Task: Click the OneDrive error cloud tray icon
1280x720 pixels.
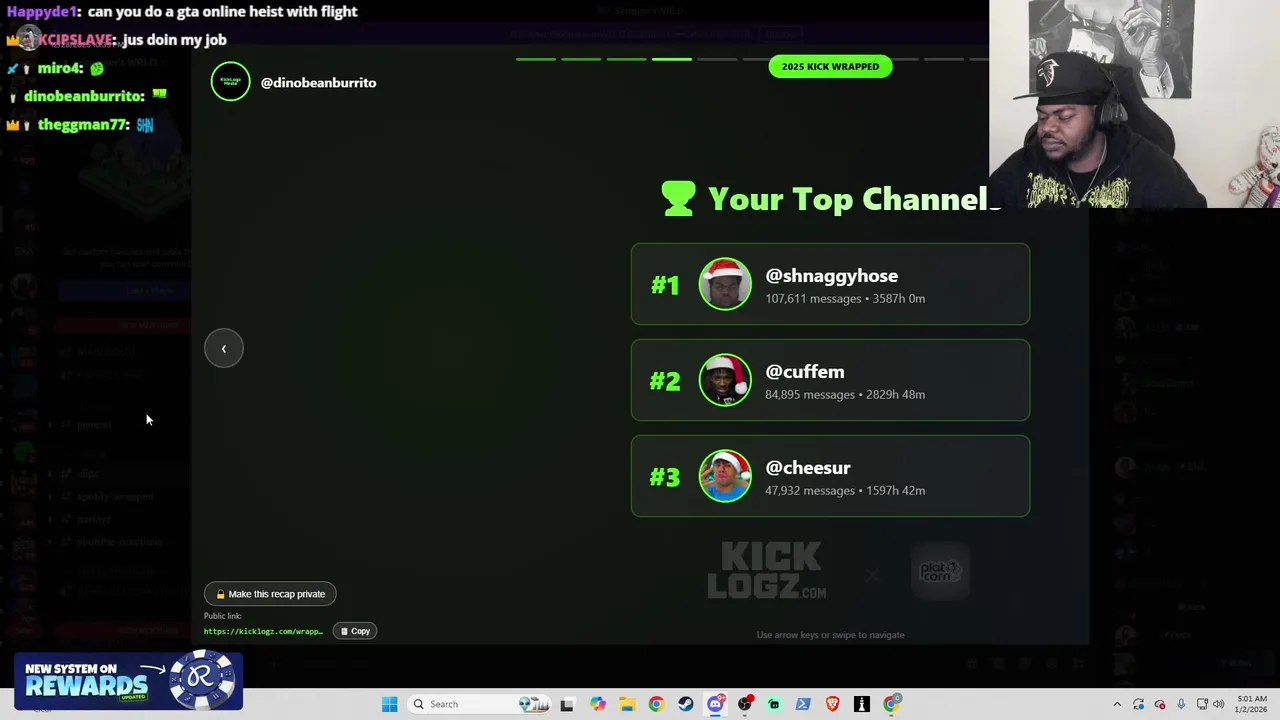Action: pyautogui.click(x=1160, y=704)
